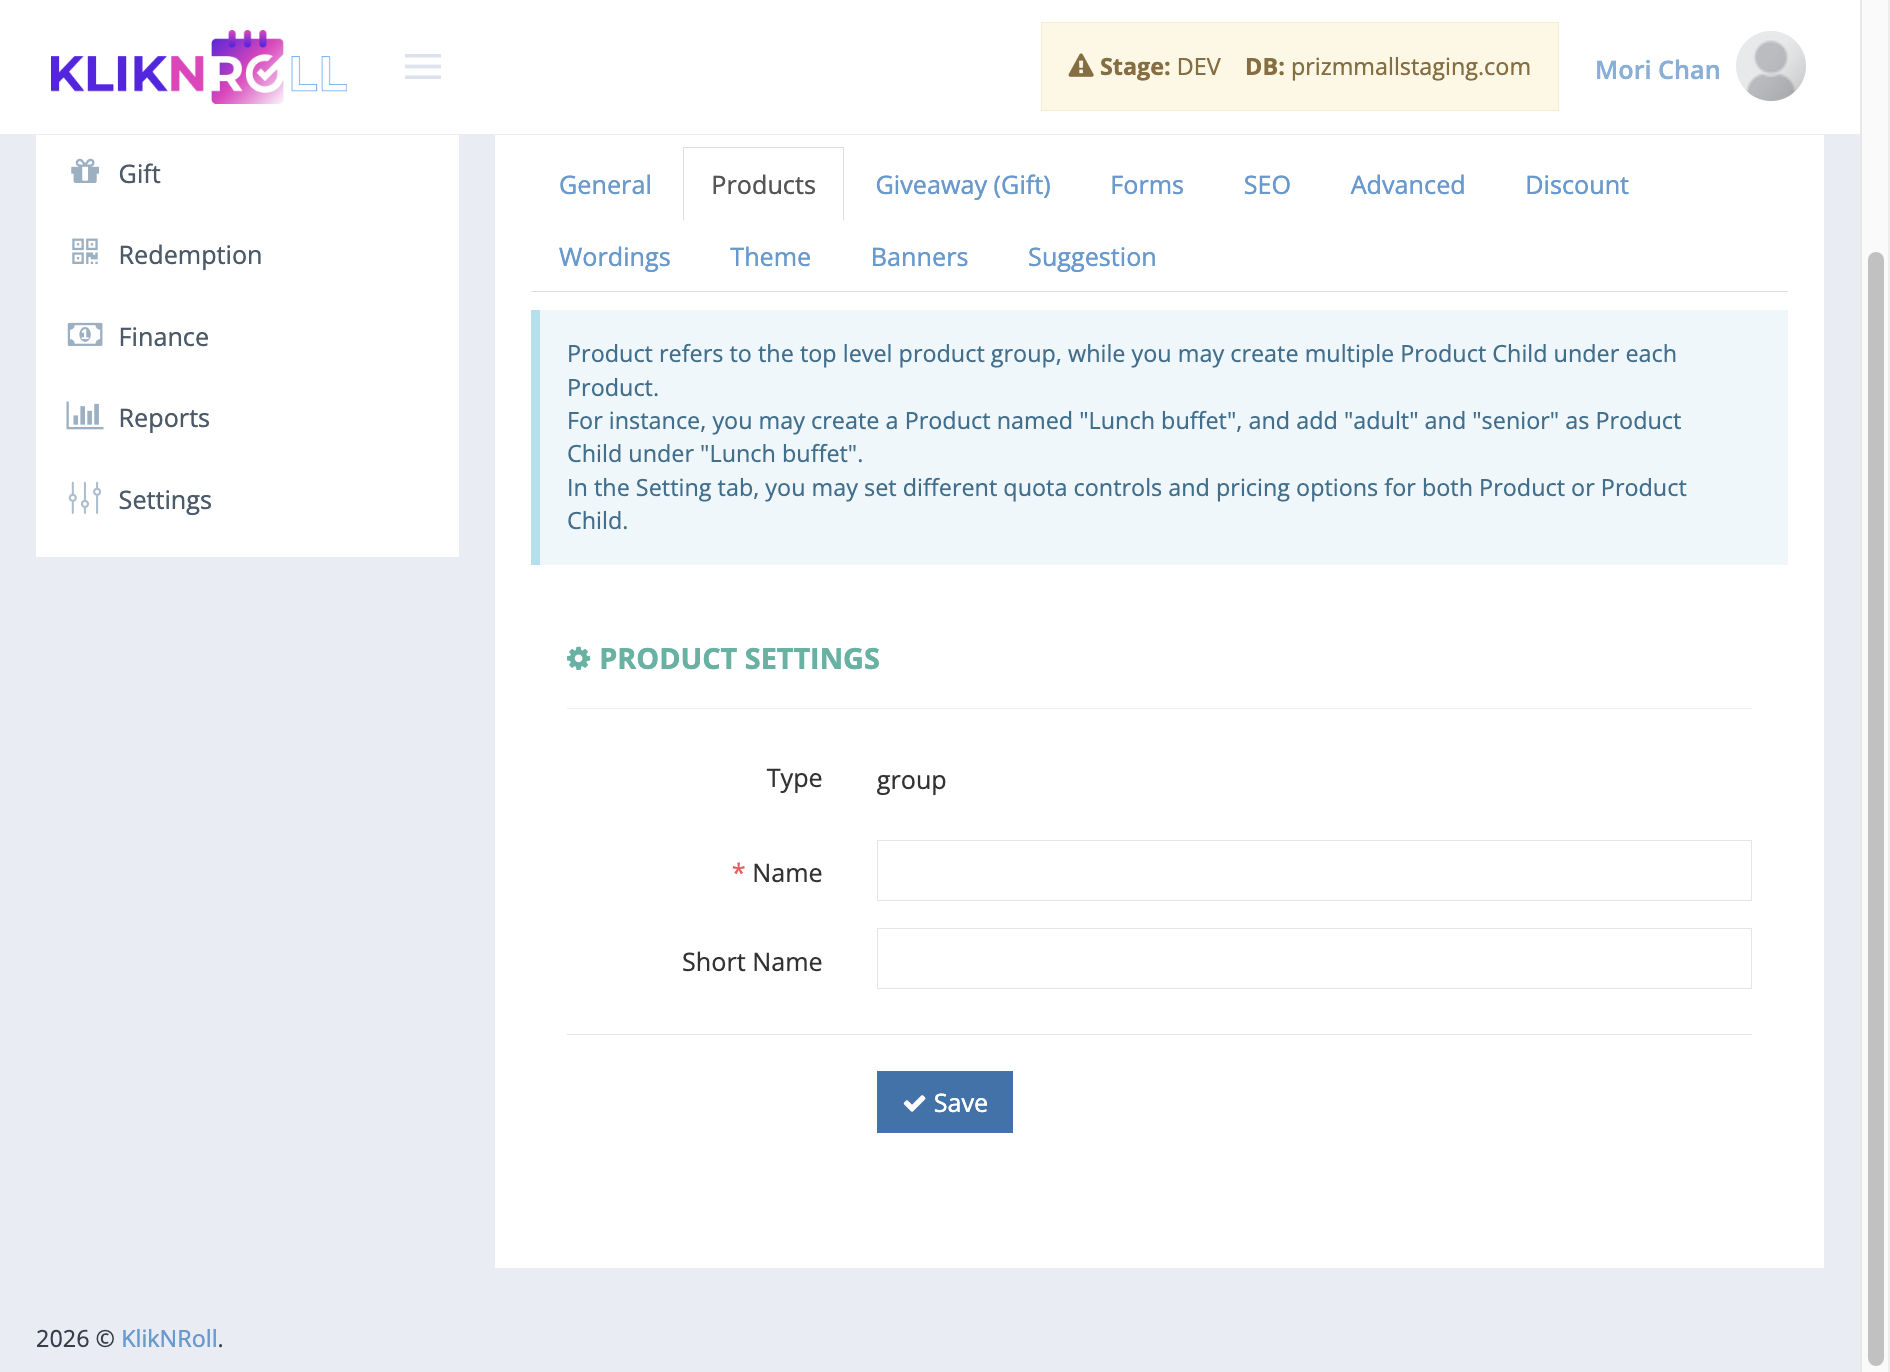
Task: Click the Stage warning triangle icon
Action: point(1081,66)
